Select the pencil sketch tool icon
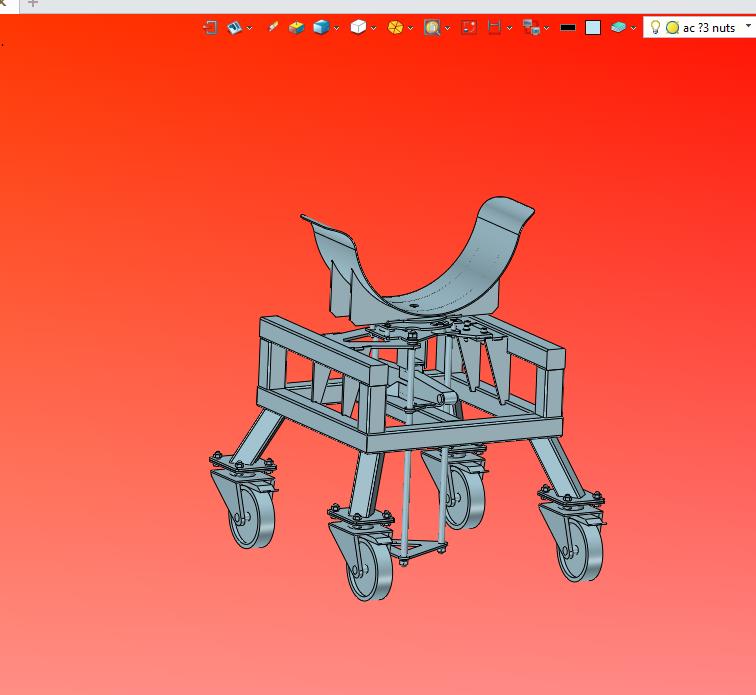Viewport: 756px width, 695px height. pyautogui.click(x=272, y=27)
